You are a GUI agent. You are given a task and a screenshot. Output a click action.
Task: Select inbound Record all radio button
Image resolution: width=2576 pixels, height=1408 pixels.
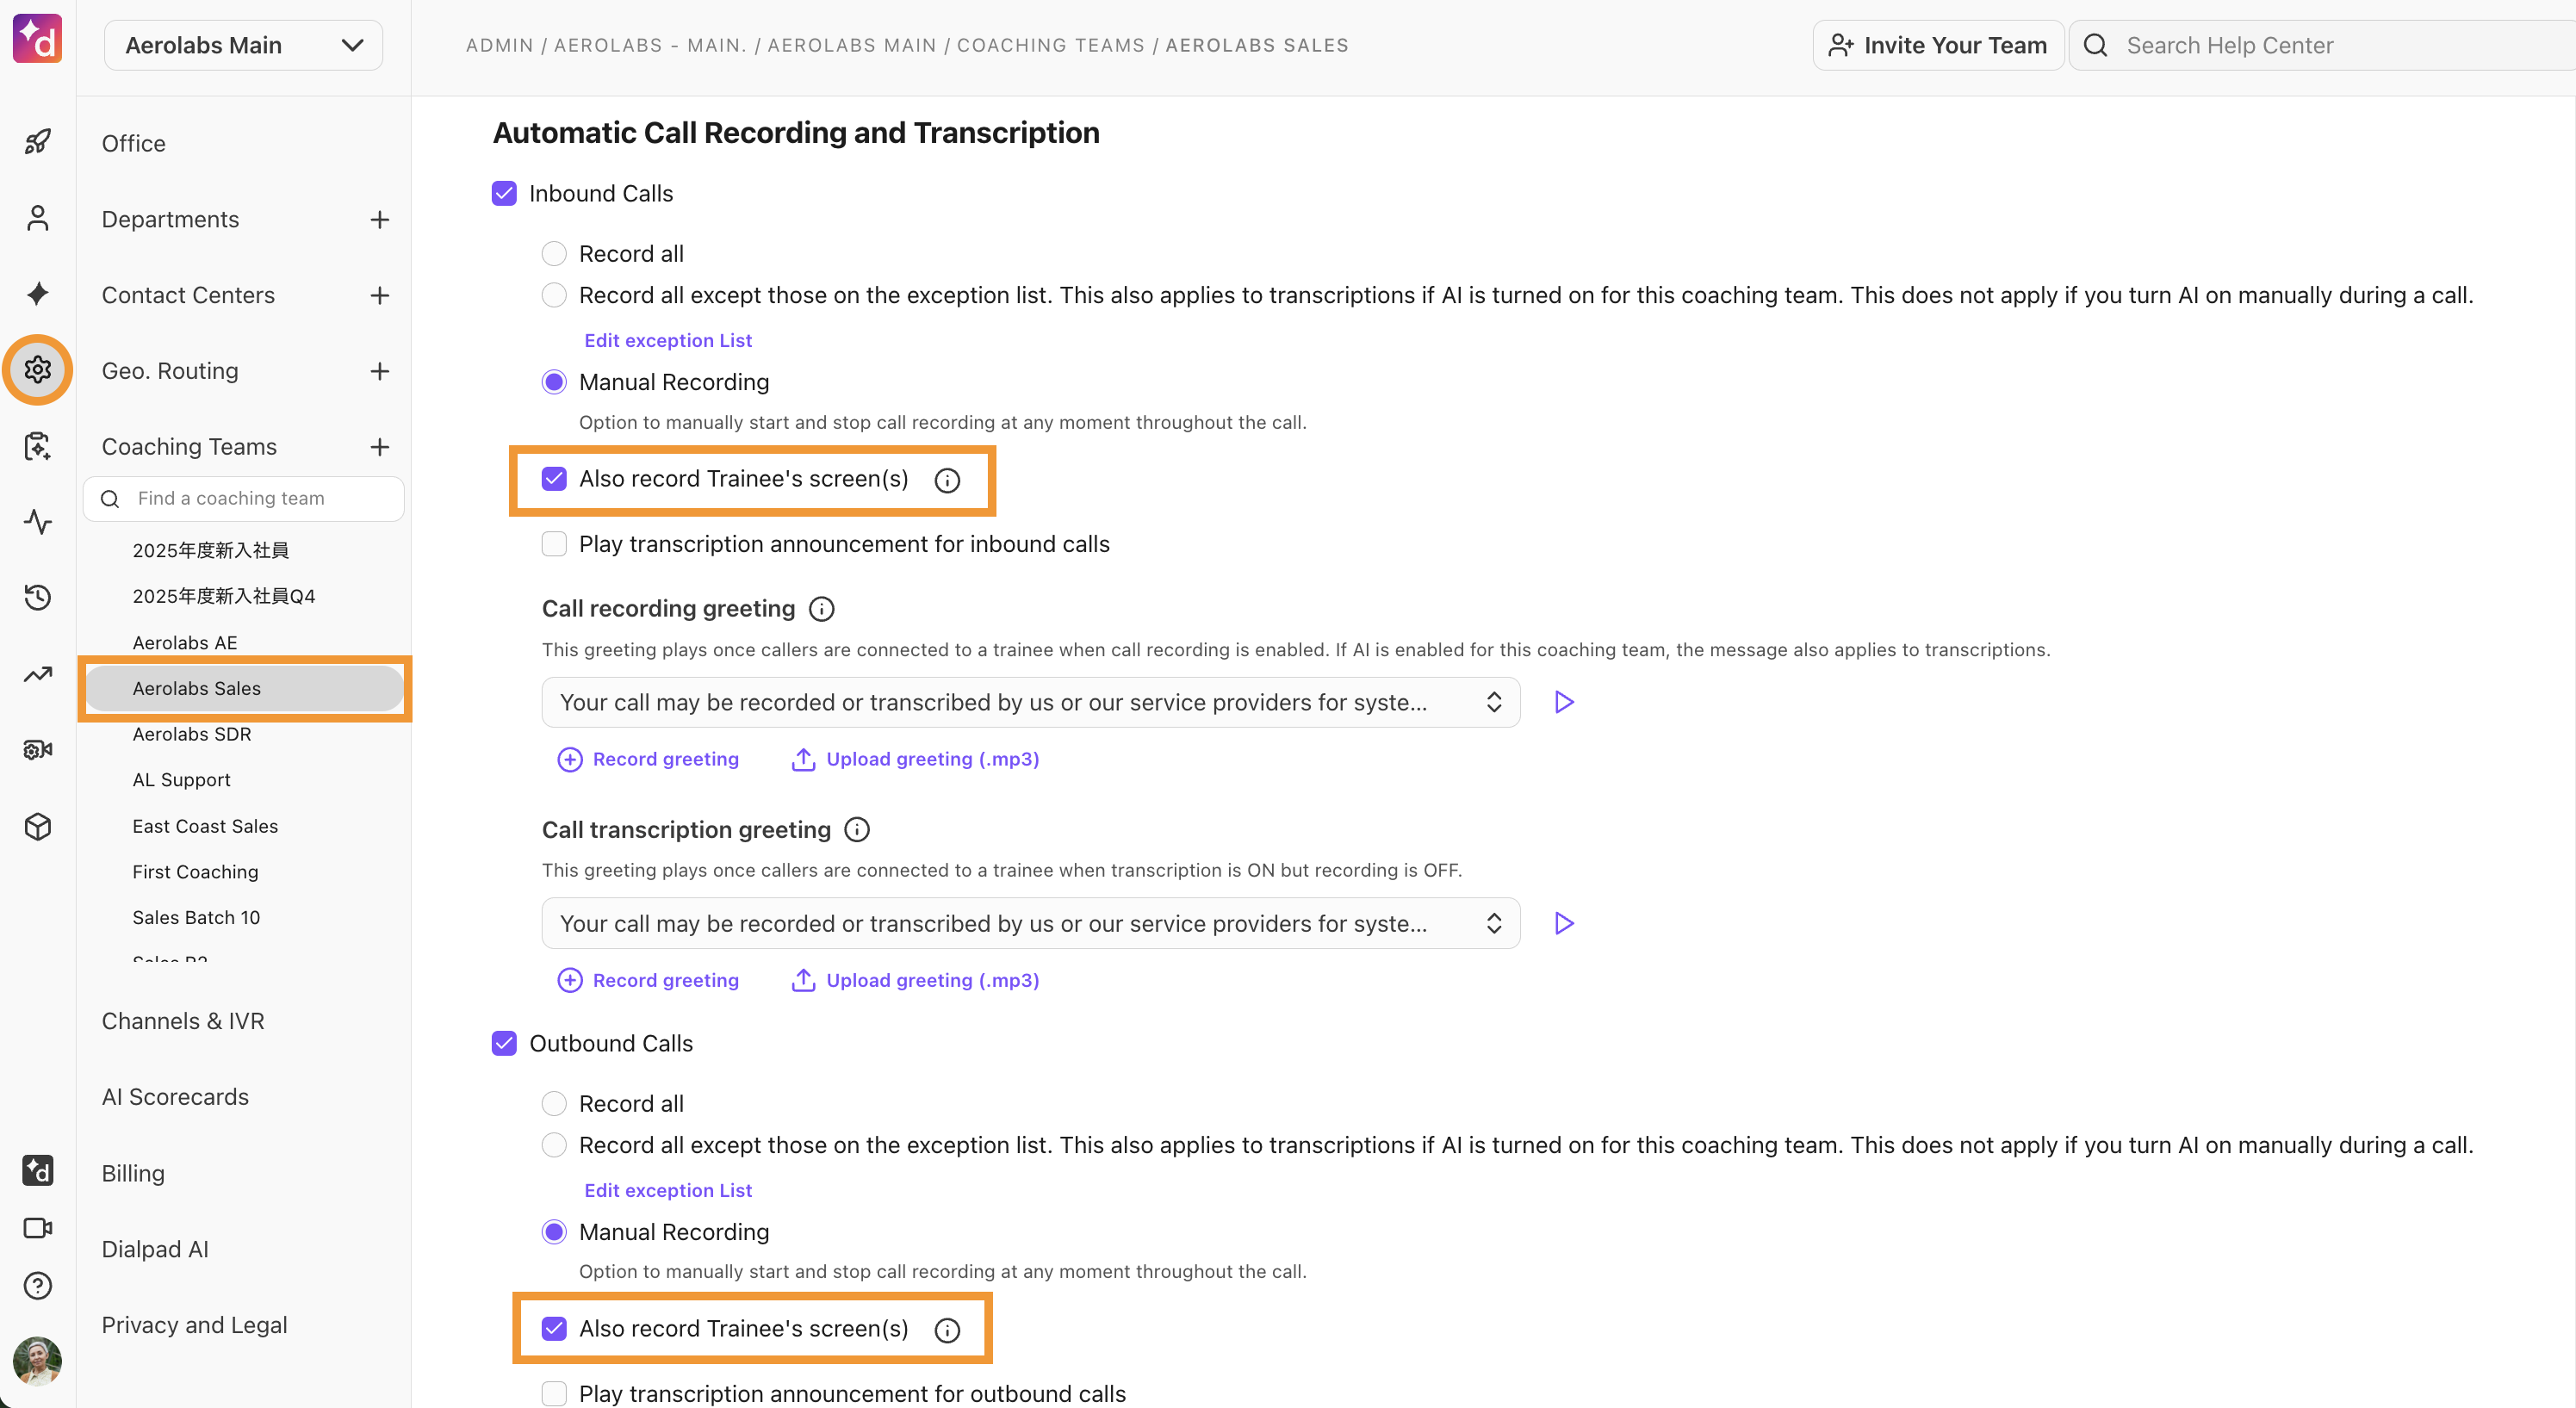[x=554, y=254]
